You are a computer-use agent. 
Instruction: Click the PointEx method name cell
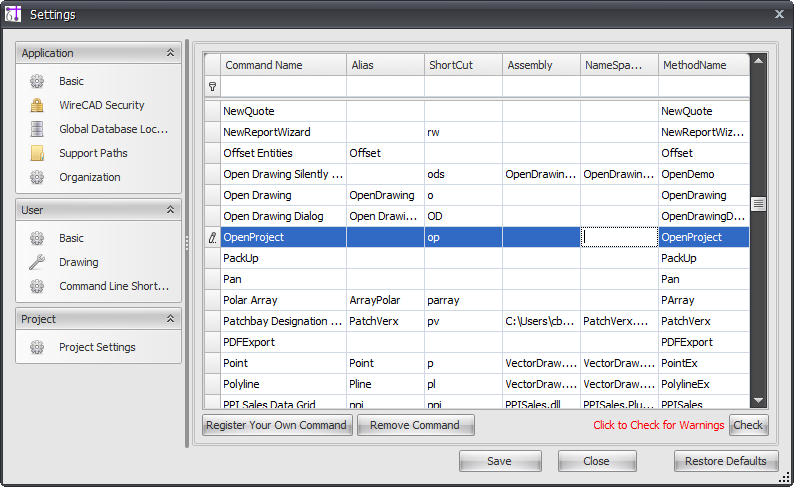(704, 363)
